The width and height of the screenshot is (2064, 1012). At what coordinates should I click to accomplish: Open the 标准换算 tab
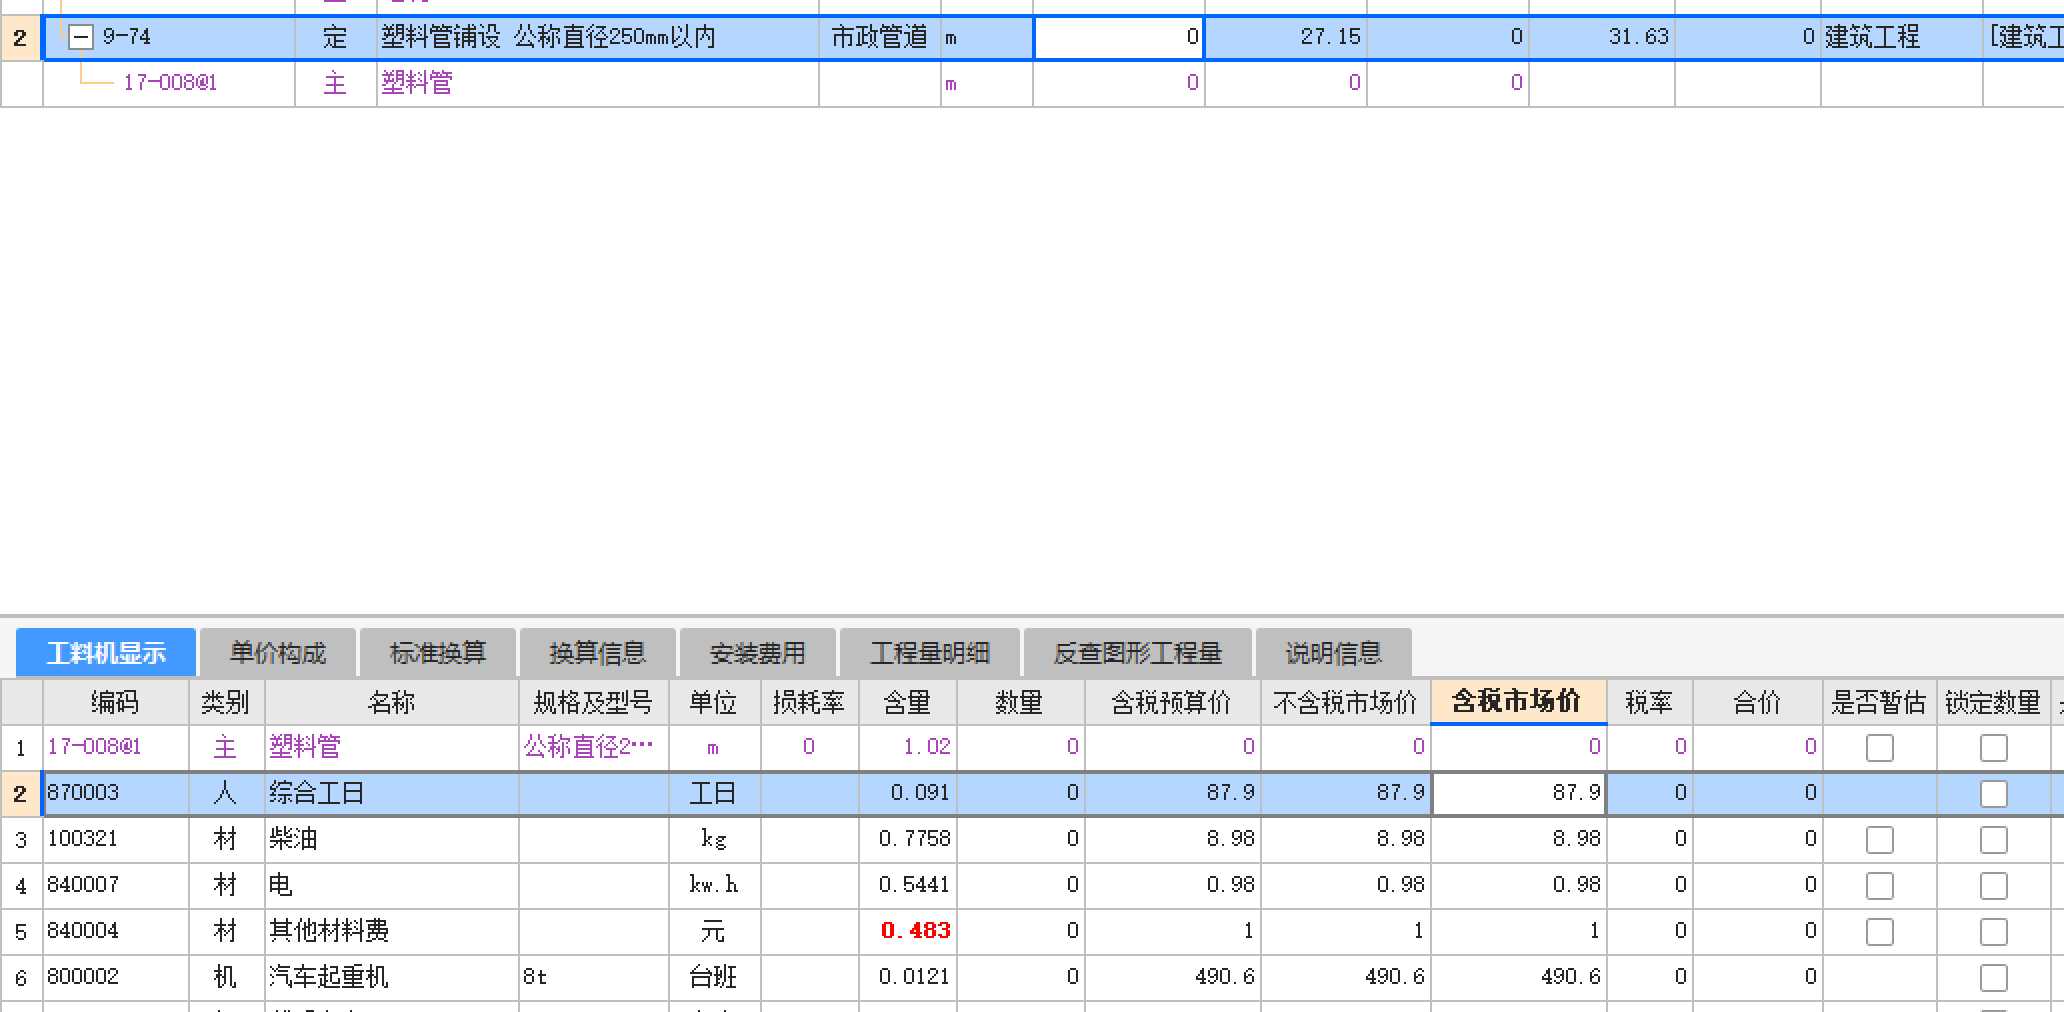(x=438, y=653)
